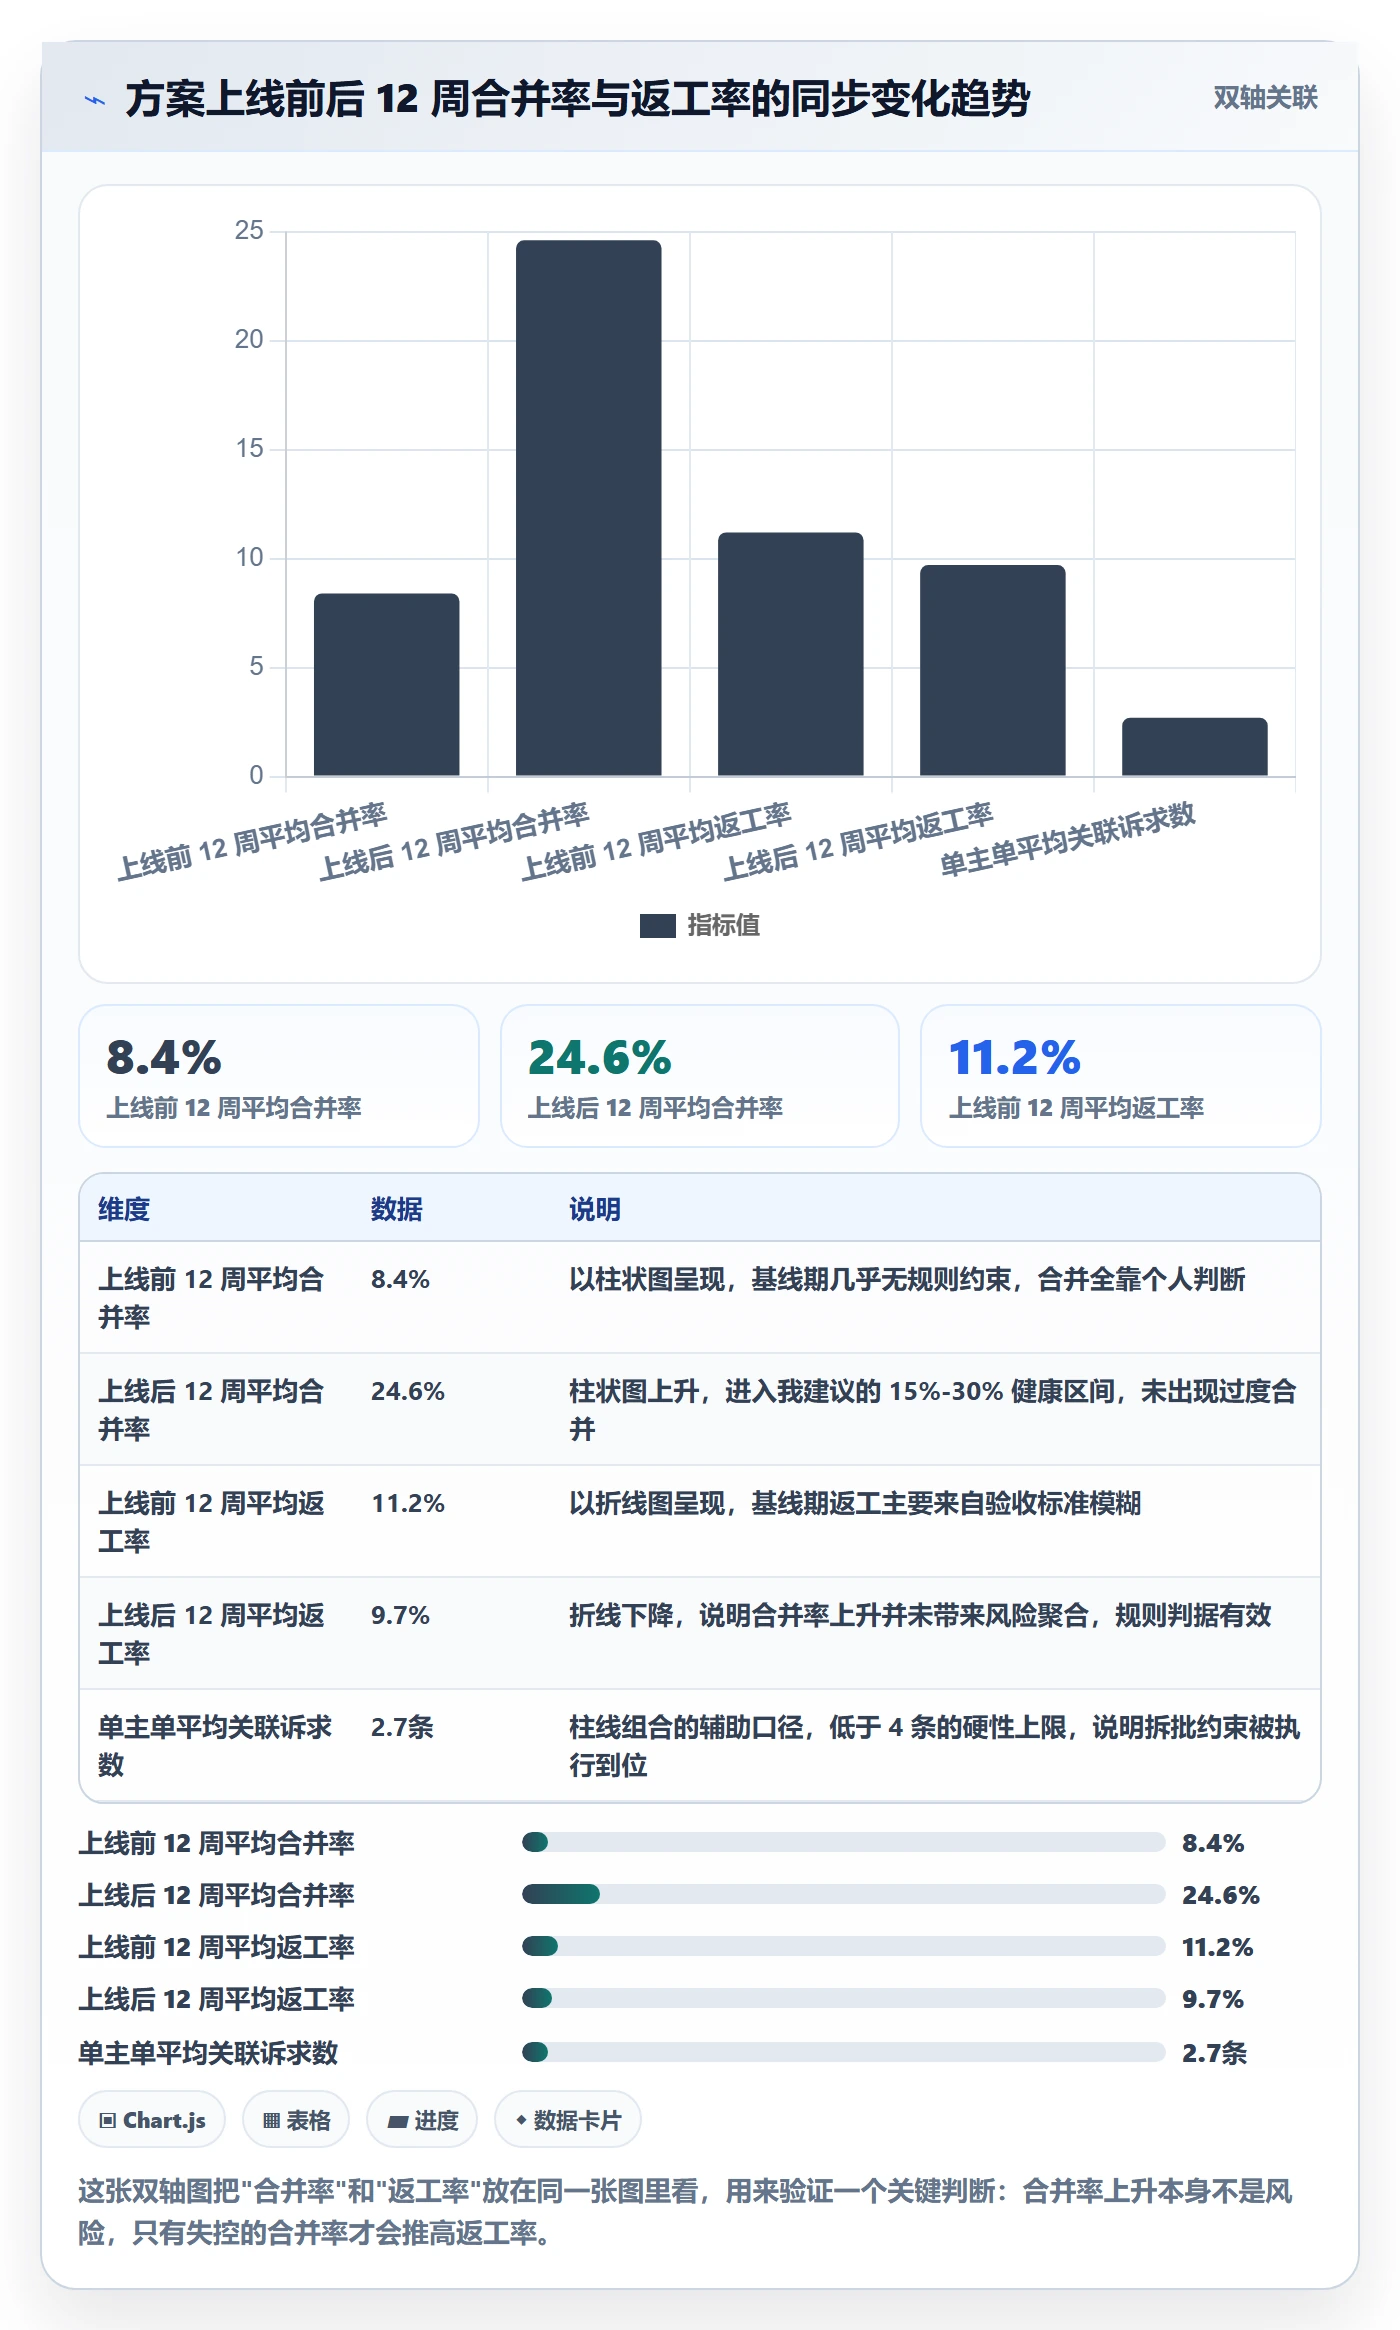Screen dimensions: 1400x2330
Task: Click the 上线前 12 周平均合并率 chart bar
Action: tap(386, 684)
